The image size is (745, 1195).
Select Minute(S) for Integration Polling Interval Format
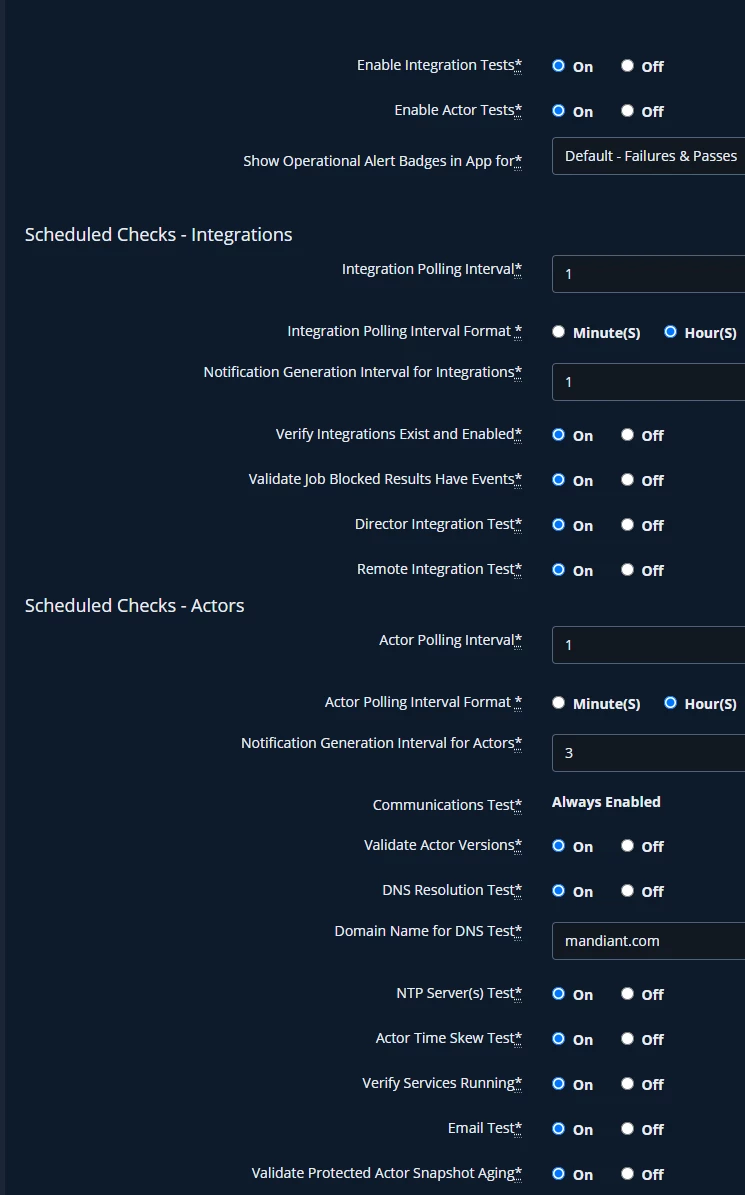click(x=558, y=332)
